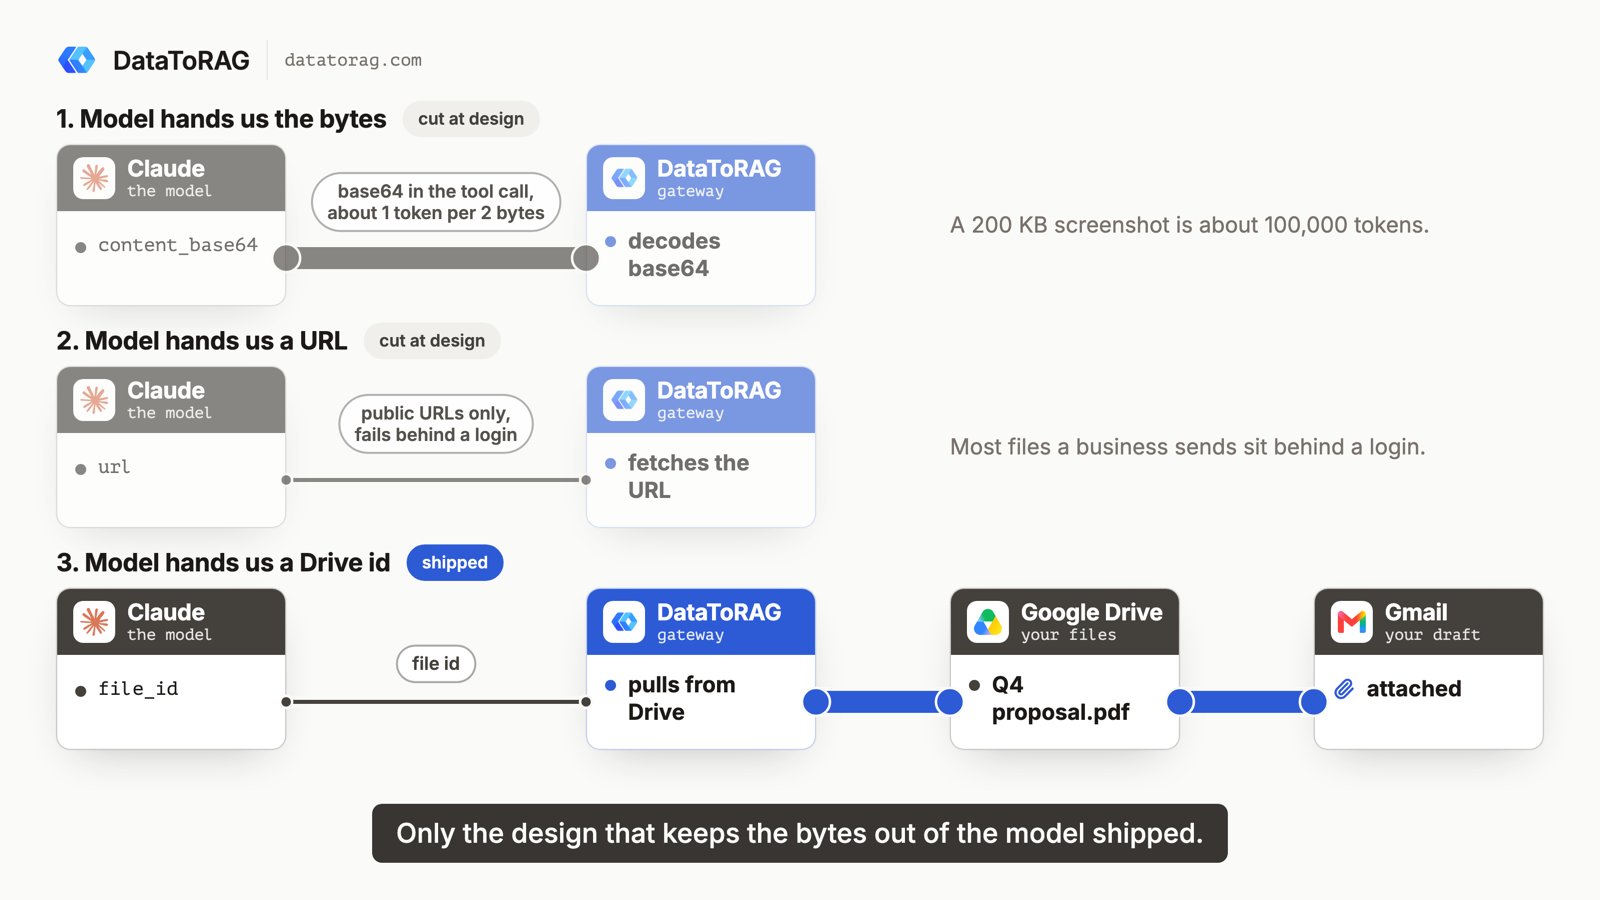Click heading '1. Model hands us the bytes'
This screenshot has height=900, width=1600.
pyautogui.click(x=221, y=119)
